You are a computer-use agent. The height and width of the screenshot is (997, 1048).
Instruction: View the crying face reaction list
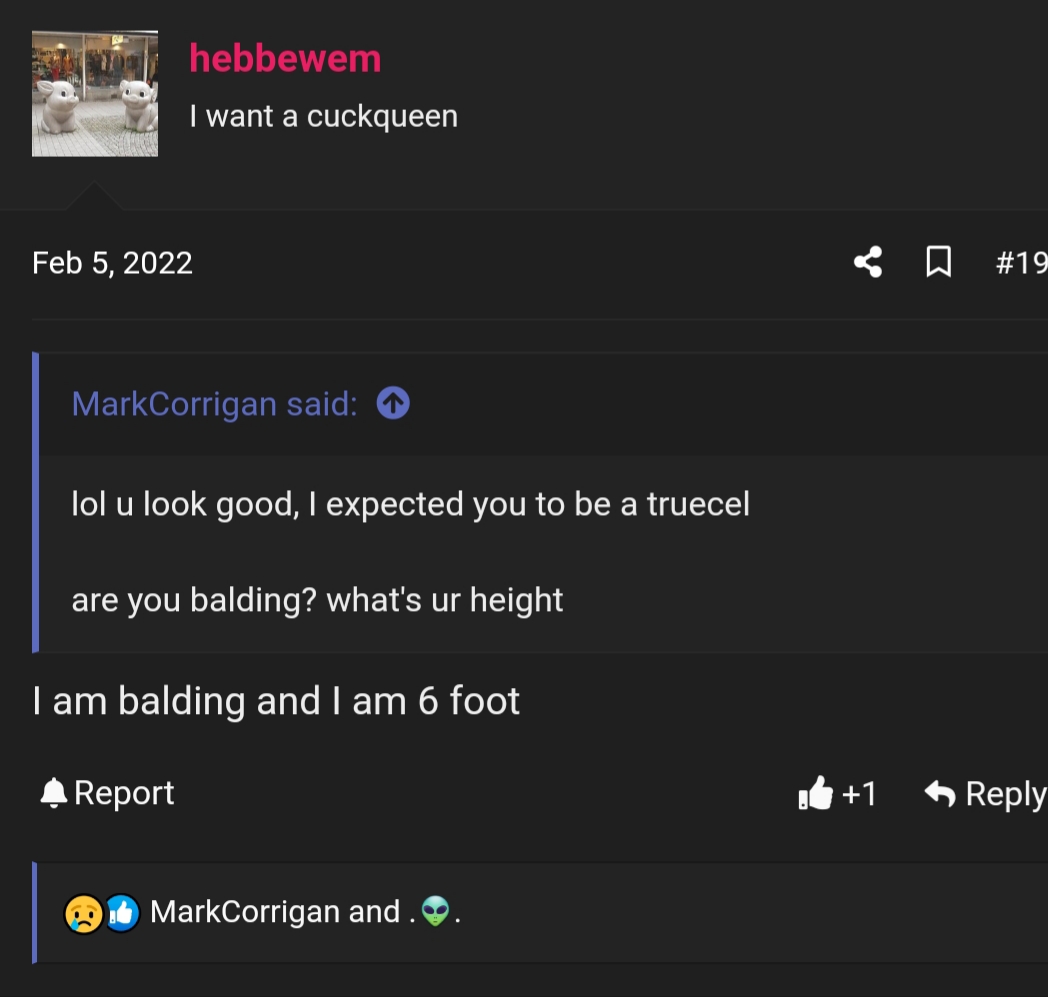(x=84, y=913)
